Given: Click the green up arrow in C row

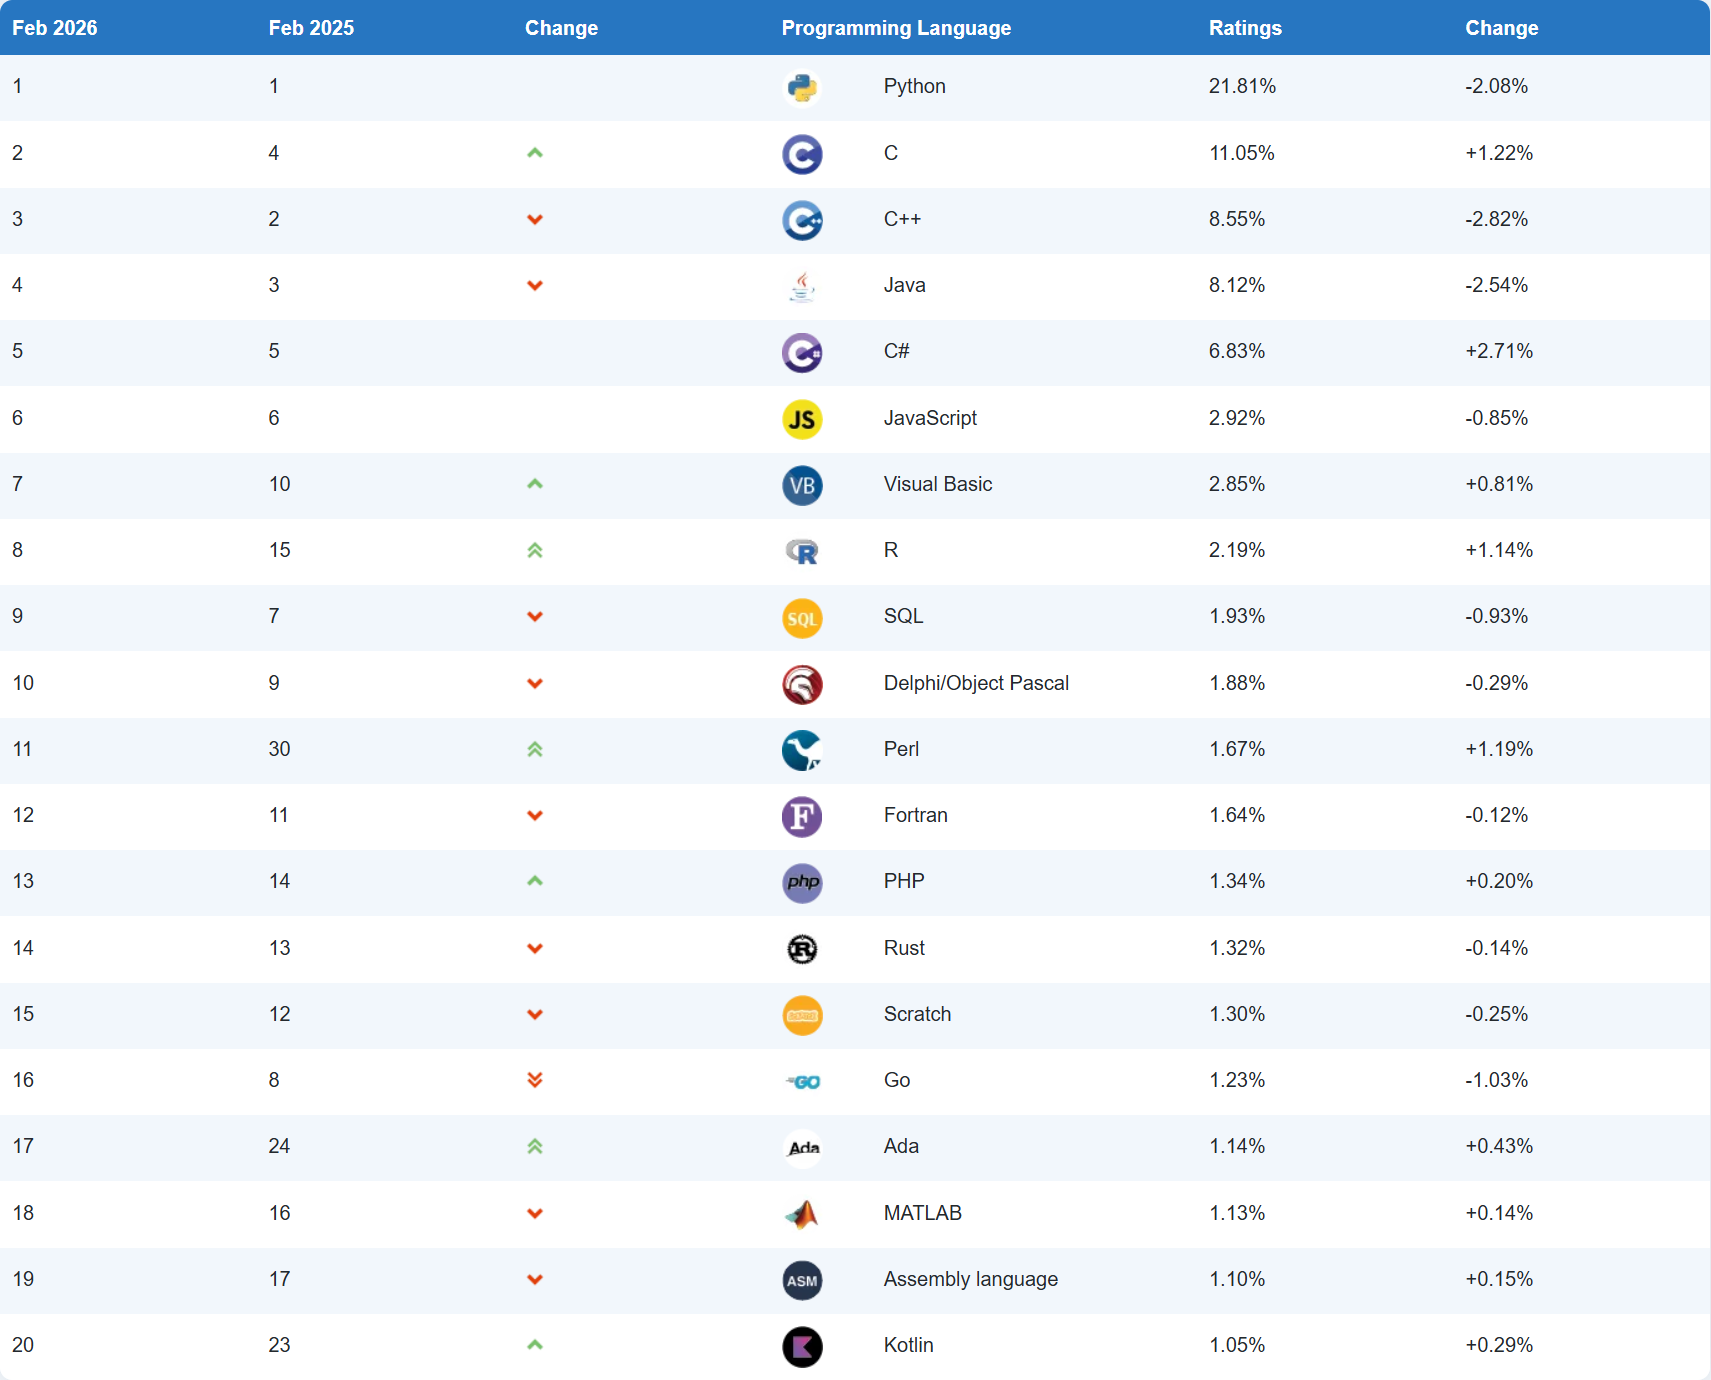Looking at the screenshot, I should click(x=535, y=153).
